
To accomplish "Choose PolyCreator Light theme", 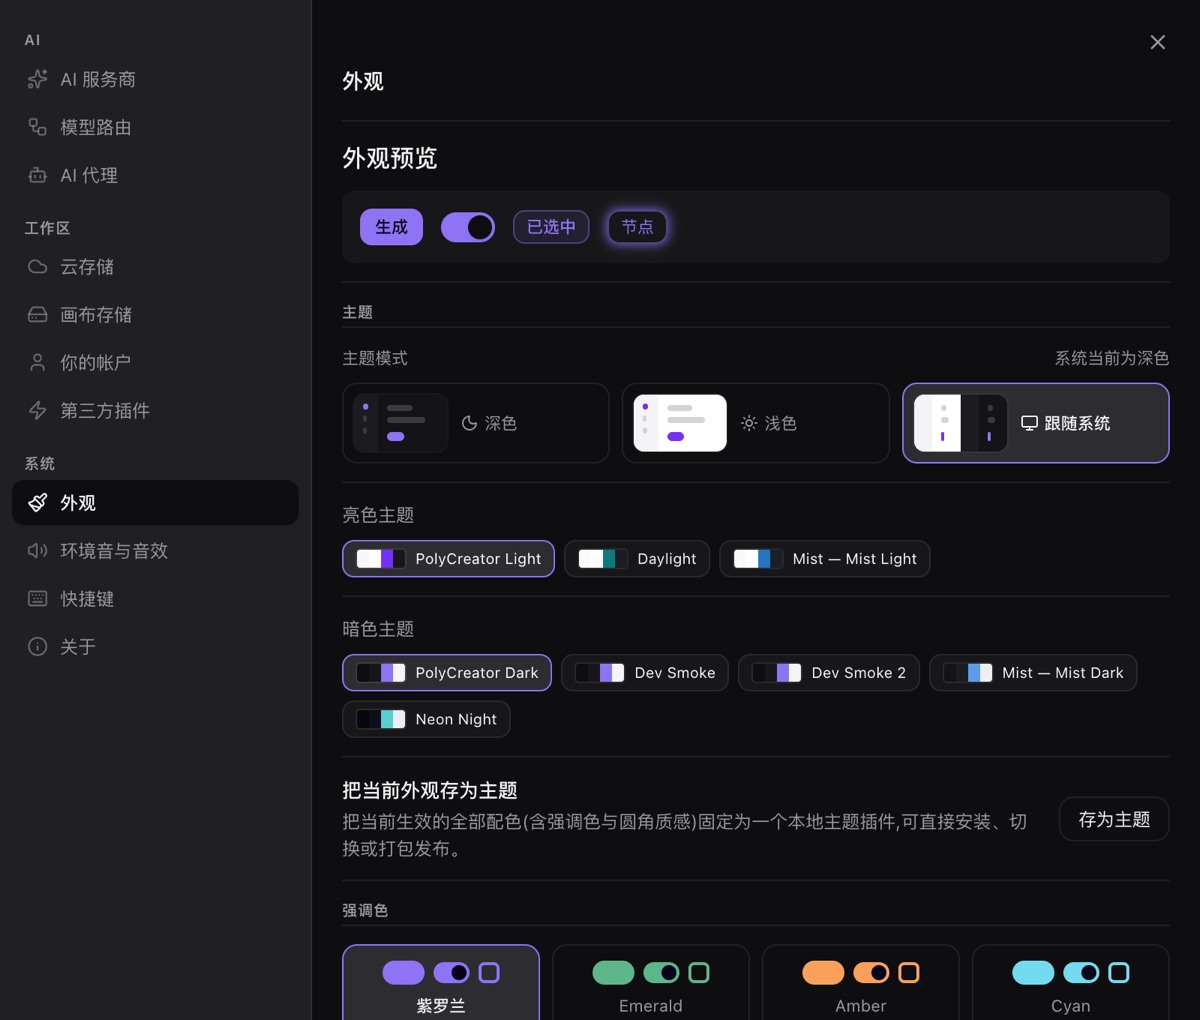I will point(448,559).
